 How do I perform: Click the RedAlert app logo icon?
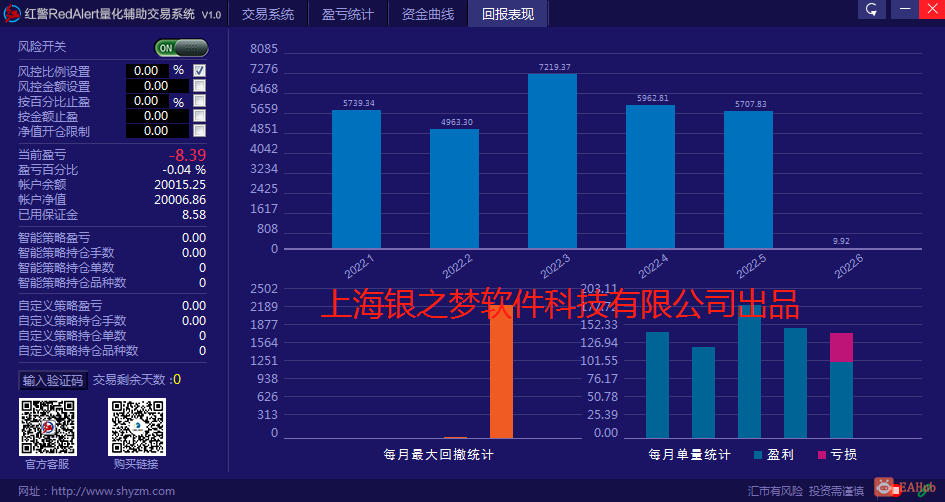point(12,13)
